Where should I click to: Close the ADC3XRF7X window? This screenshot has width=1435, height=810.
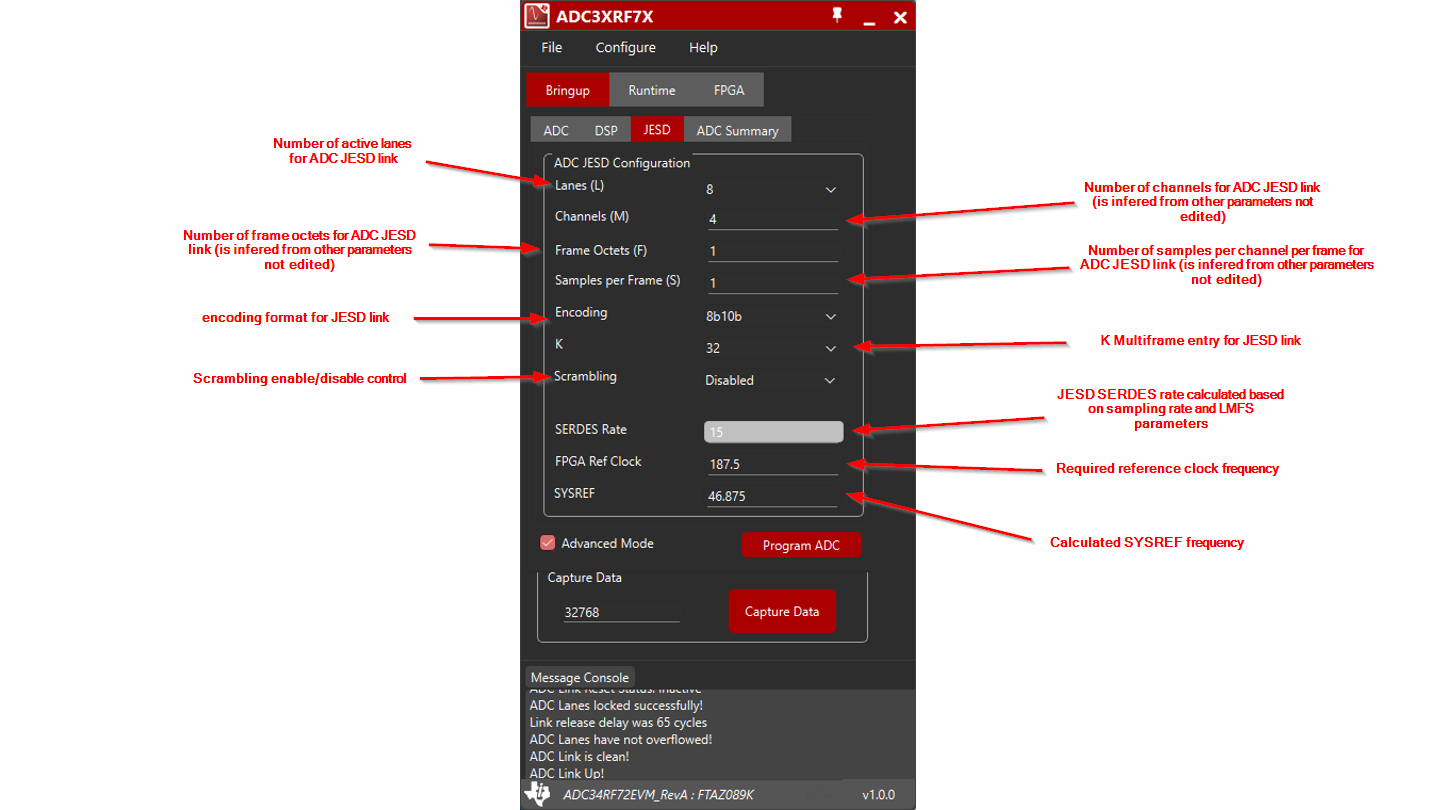[900, 17]
